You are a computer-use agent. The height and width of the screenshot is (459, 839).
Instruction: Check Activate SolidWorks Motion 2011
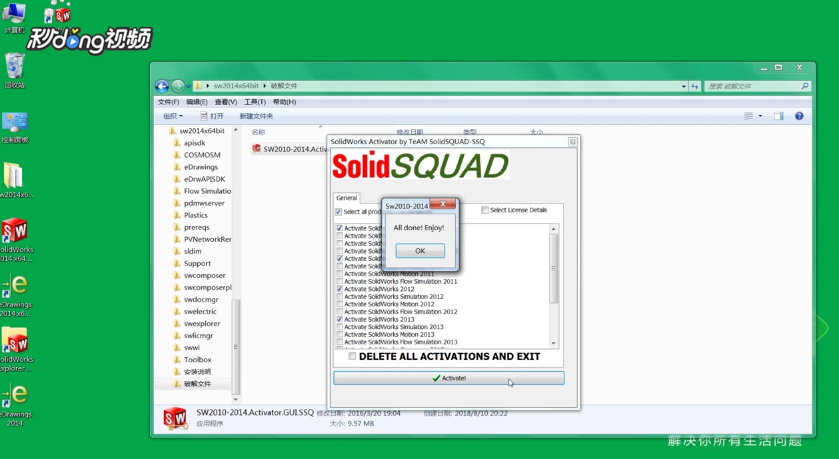click(340, 274)
